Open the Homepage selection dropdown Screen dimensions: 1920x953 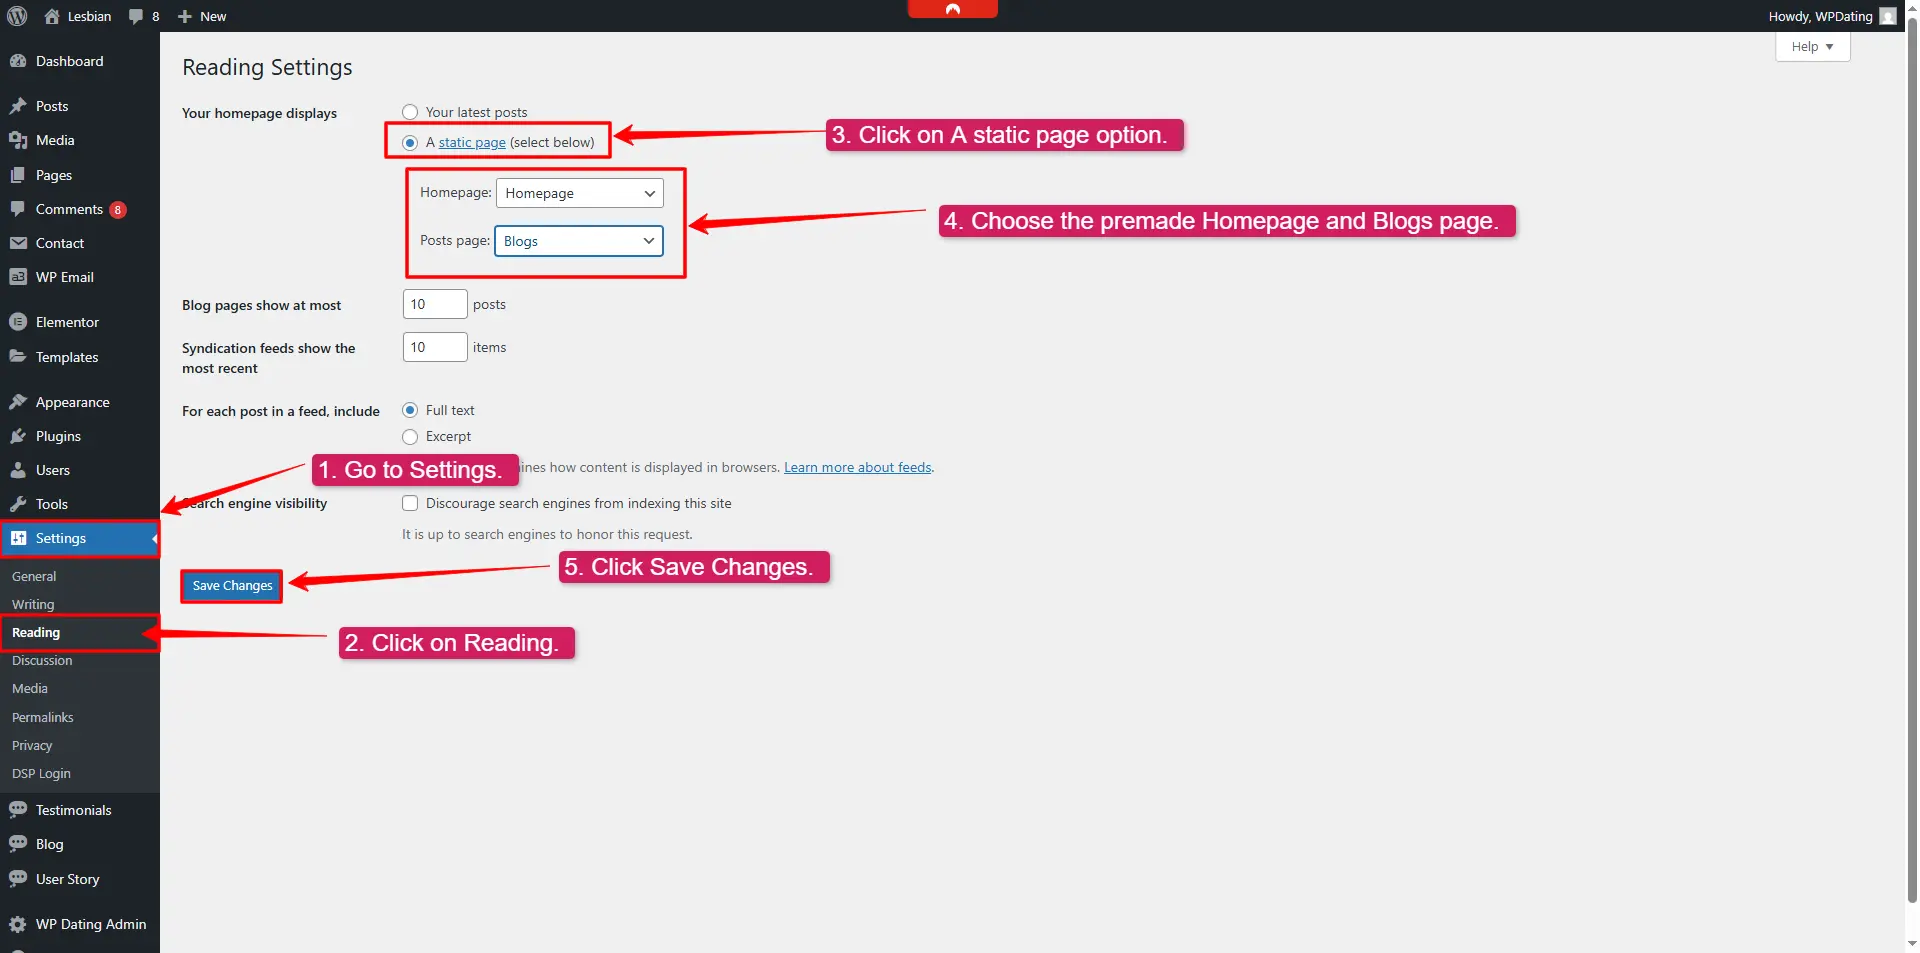579,193
